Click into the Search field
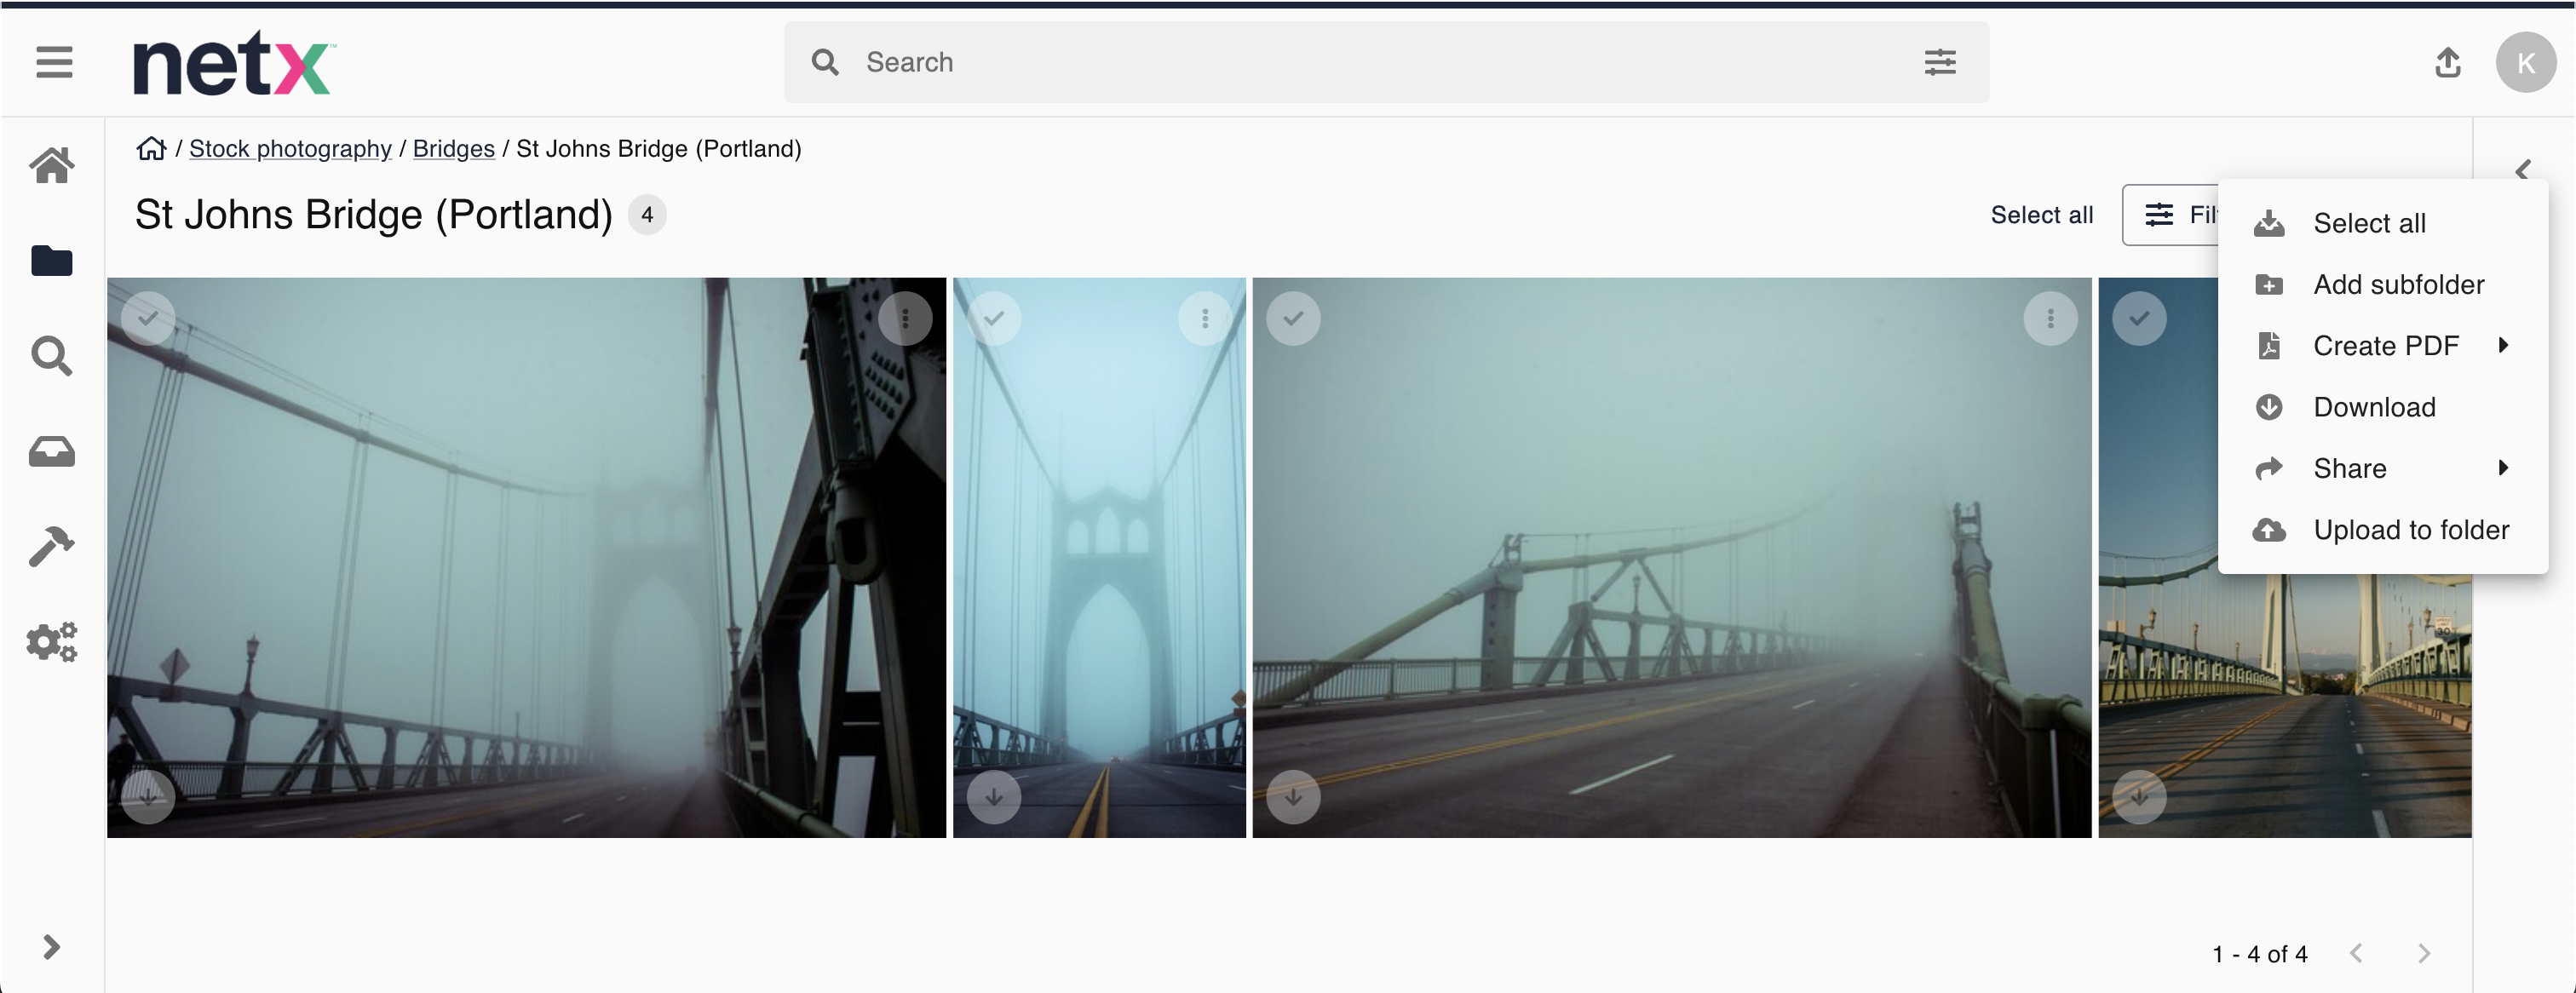 pyautogui.click(x=1380, y=62)
